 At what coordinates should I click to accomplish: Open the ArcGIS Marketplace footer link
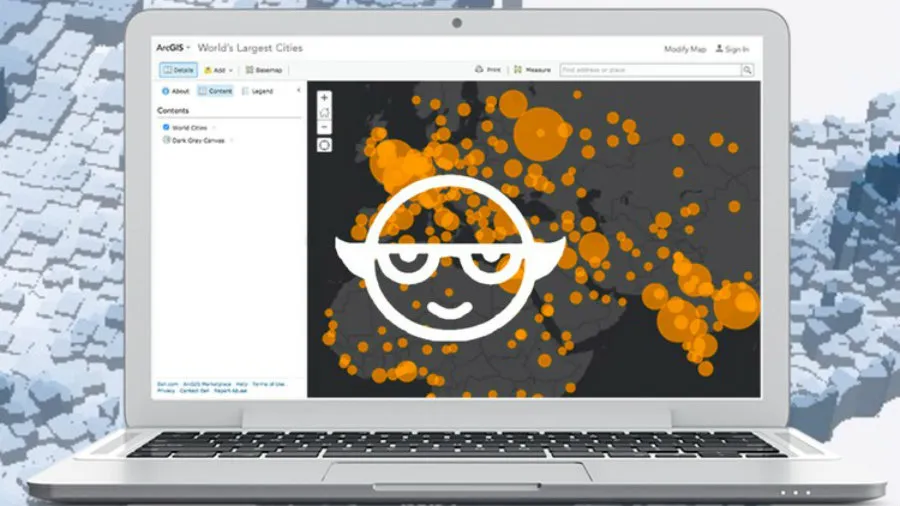(x=207, y=384)
